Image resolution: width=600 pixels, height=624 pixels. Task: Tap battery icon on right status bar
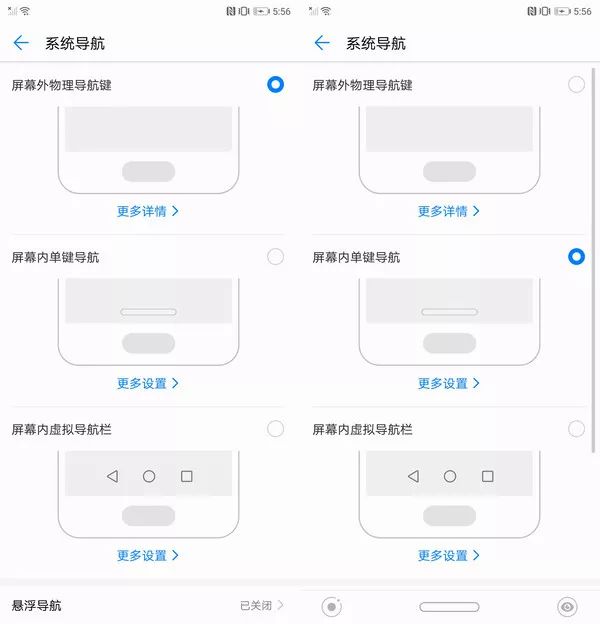(x=562, y=11)
